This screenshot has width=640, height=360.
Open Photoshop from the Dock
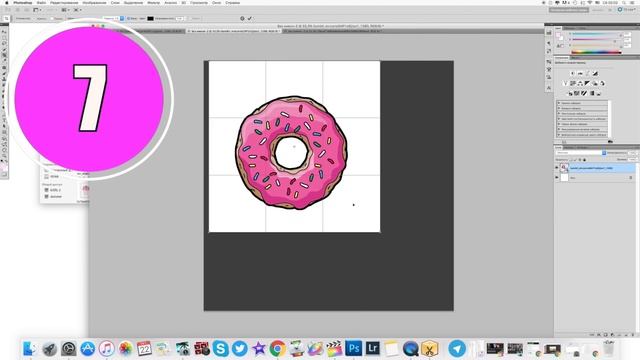(353, 349)
